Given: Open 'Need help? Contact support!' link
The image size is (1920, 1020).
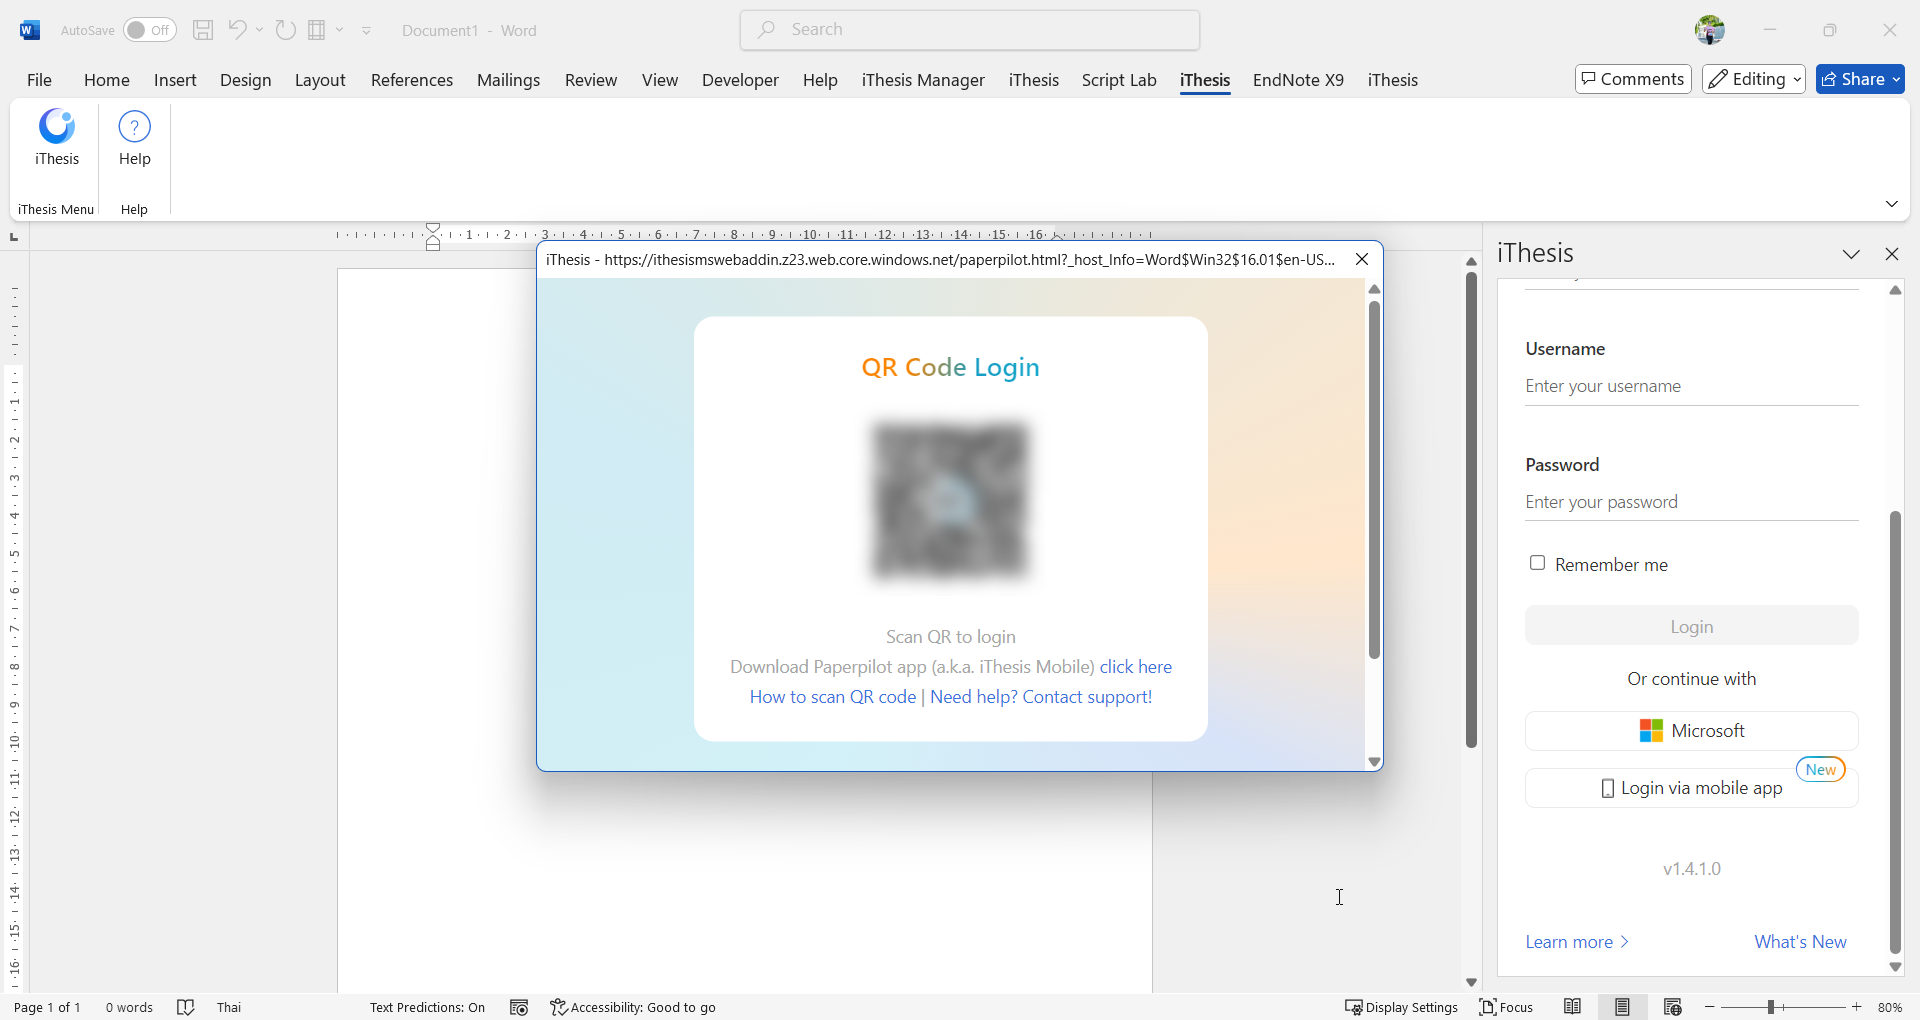Looking at the screenshot, I should pos(1041,697).
